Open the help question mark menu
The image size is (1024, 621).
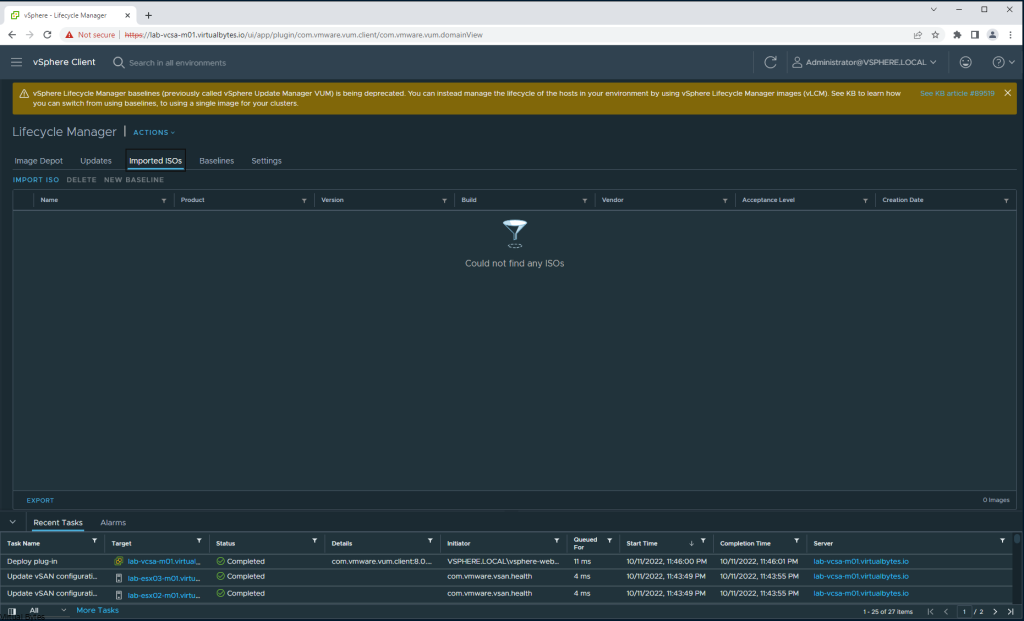(1003, 62)
